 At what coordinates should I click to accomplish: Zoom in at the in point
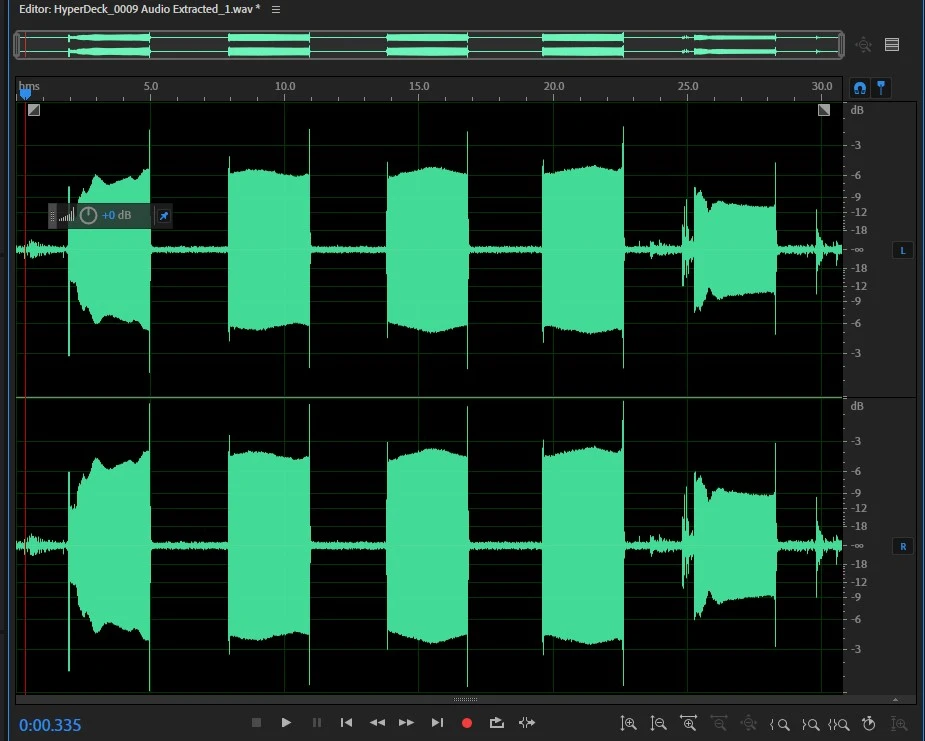tap(780, 723)
